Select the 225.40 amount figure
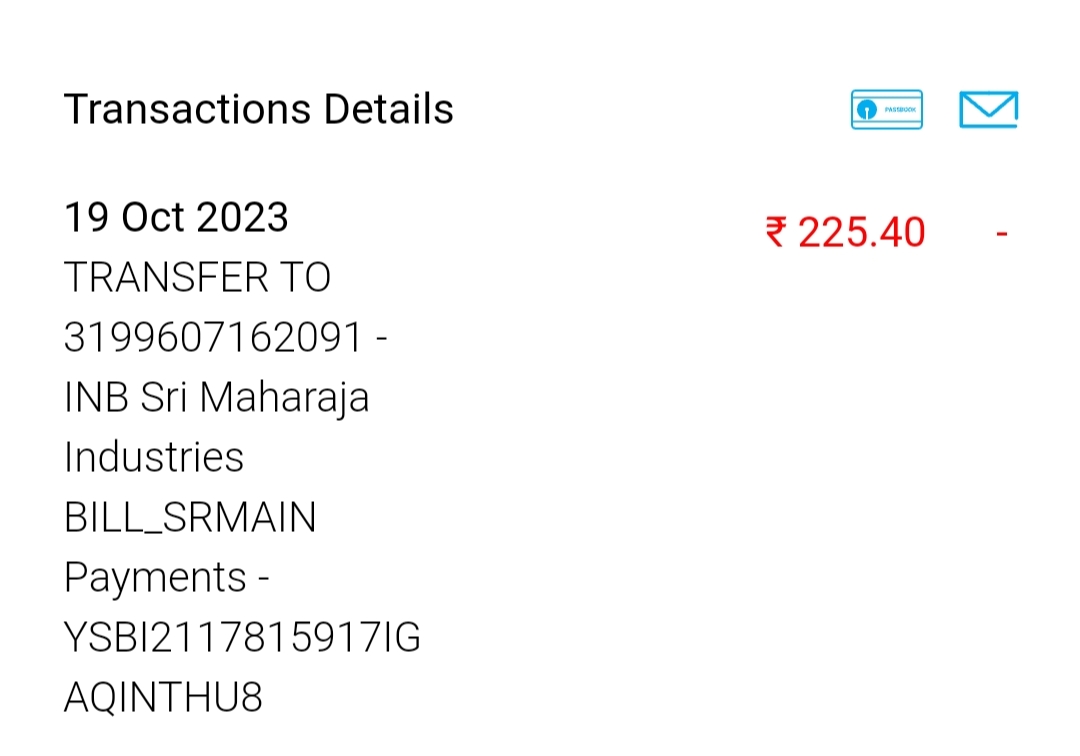This screenshot has width=1080, height=756. click(x=862, y=232)
